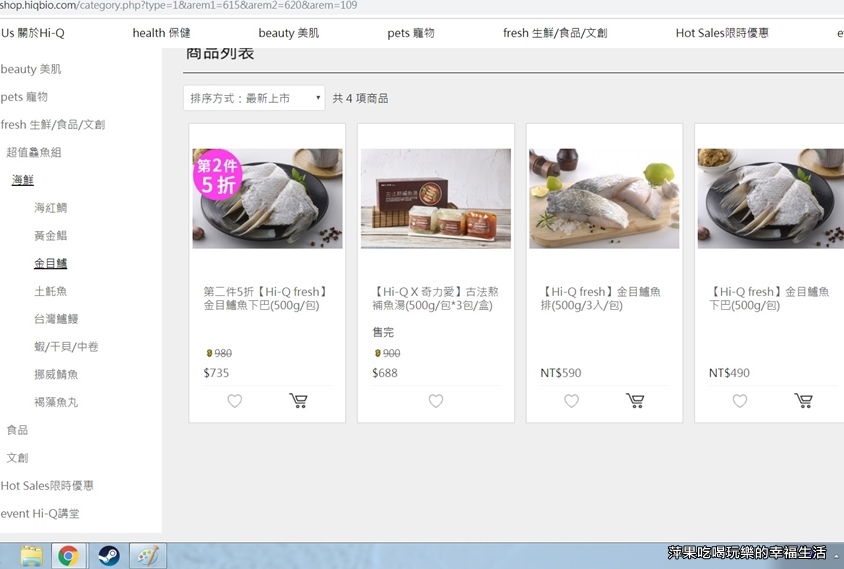
Task: Click the NT$490 price
Action: [729, 373]
